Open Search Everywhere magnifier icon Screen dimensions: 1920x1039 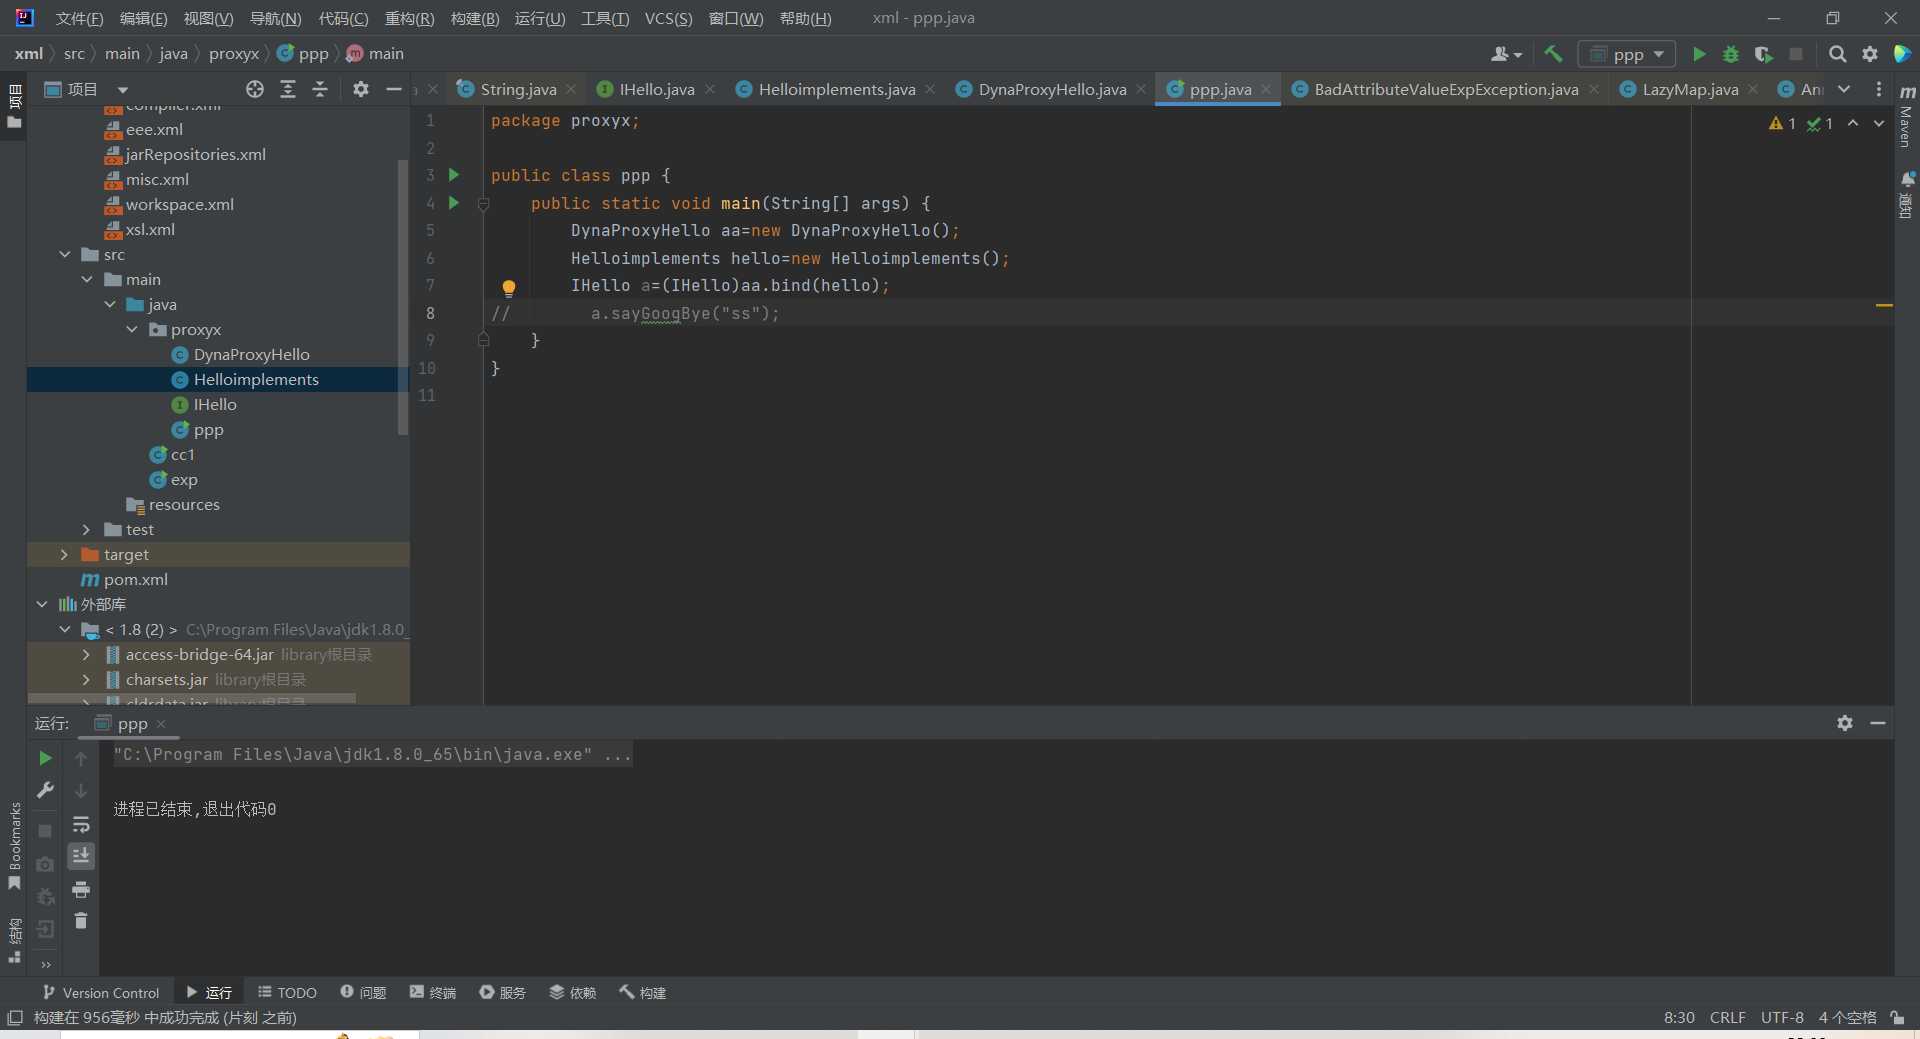point(1838,54)
